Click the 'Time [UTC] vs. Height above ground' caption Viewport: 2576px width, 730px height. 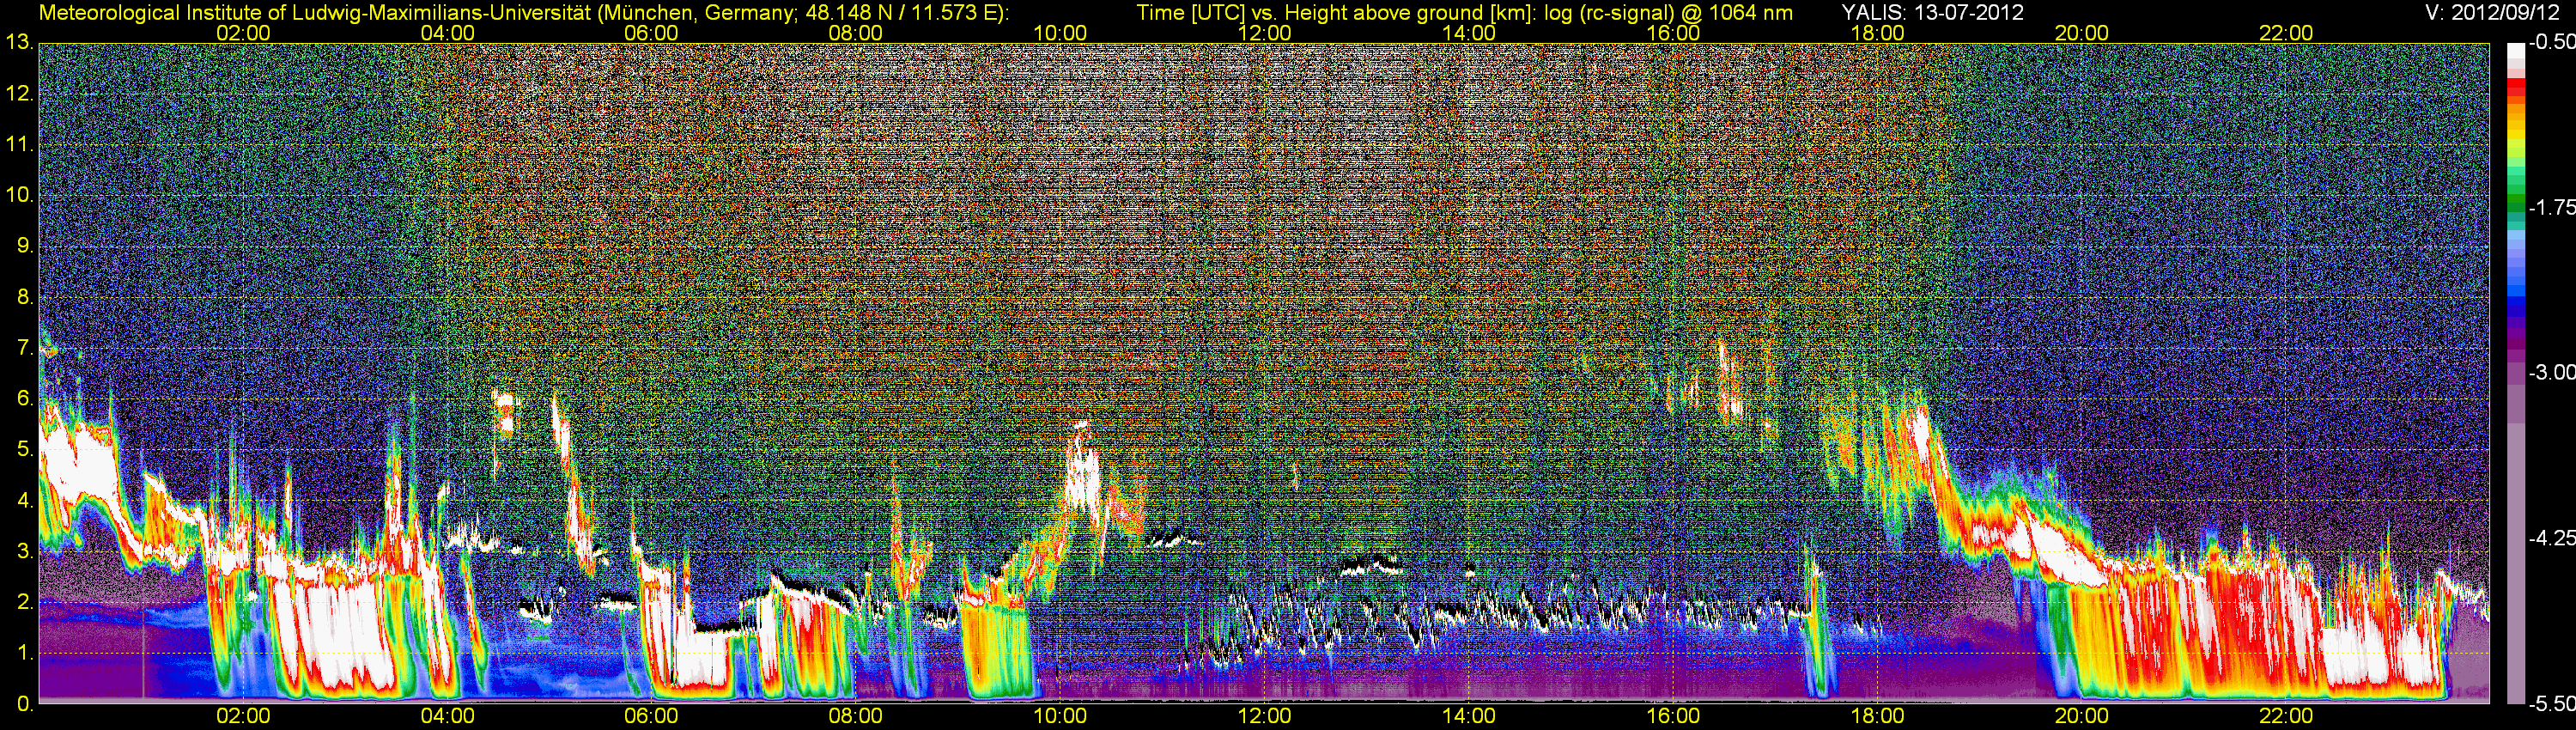click(1464, 13)
